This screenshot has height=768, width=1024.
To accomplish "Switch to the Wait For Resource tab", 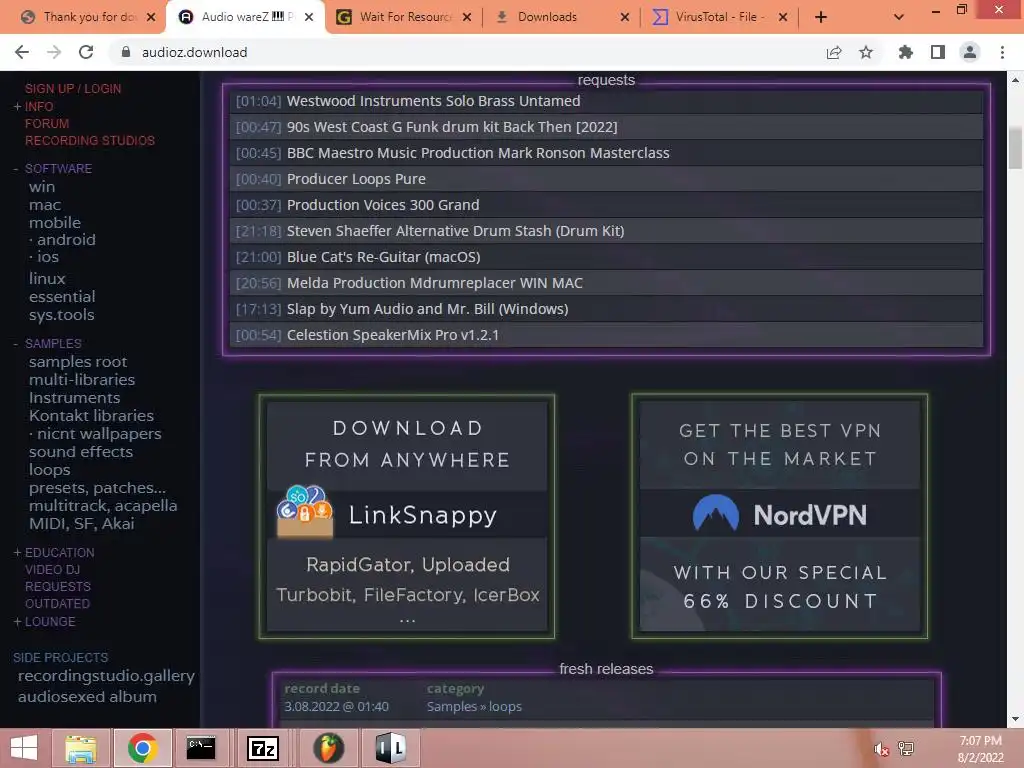I will (x=405, y=17).
